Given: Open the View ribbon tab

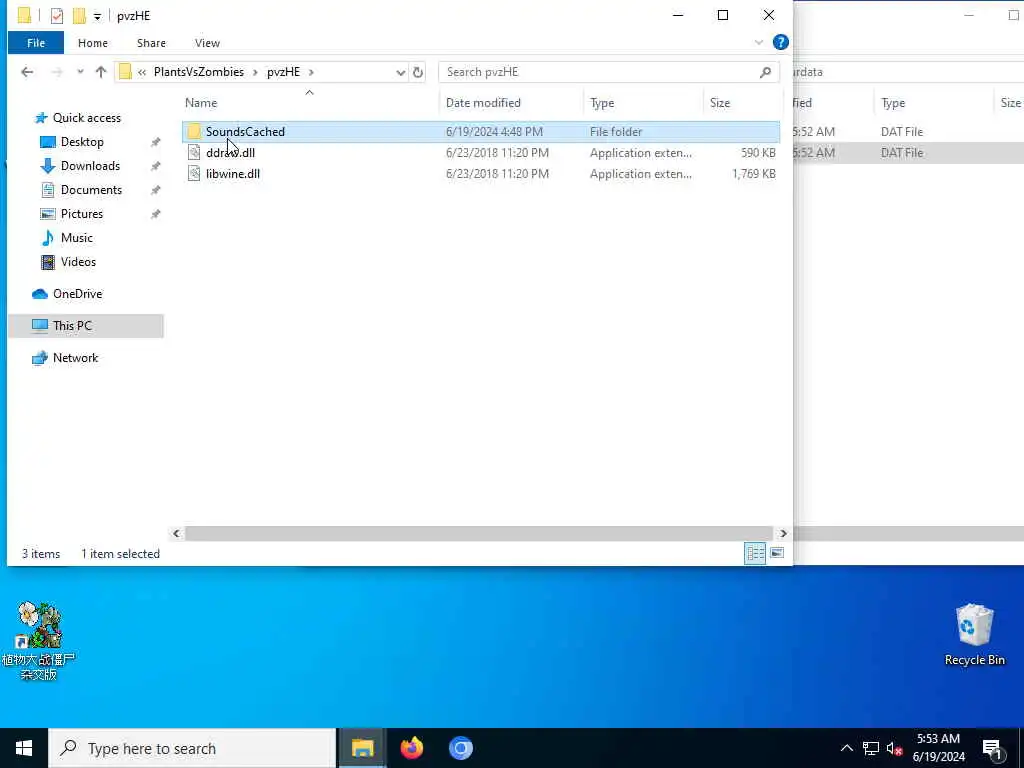Looking at the screenshot, I should point(207,43).
